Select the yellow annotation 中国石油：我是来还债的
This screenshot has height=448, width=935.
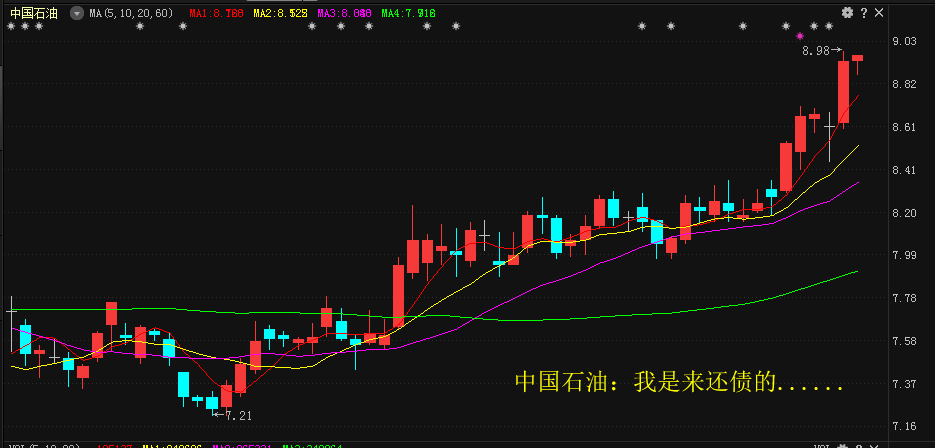[679, 382]
